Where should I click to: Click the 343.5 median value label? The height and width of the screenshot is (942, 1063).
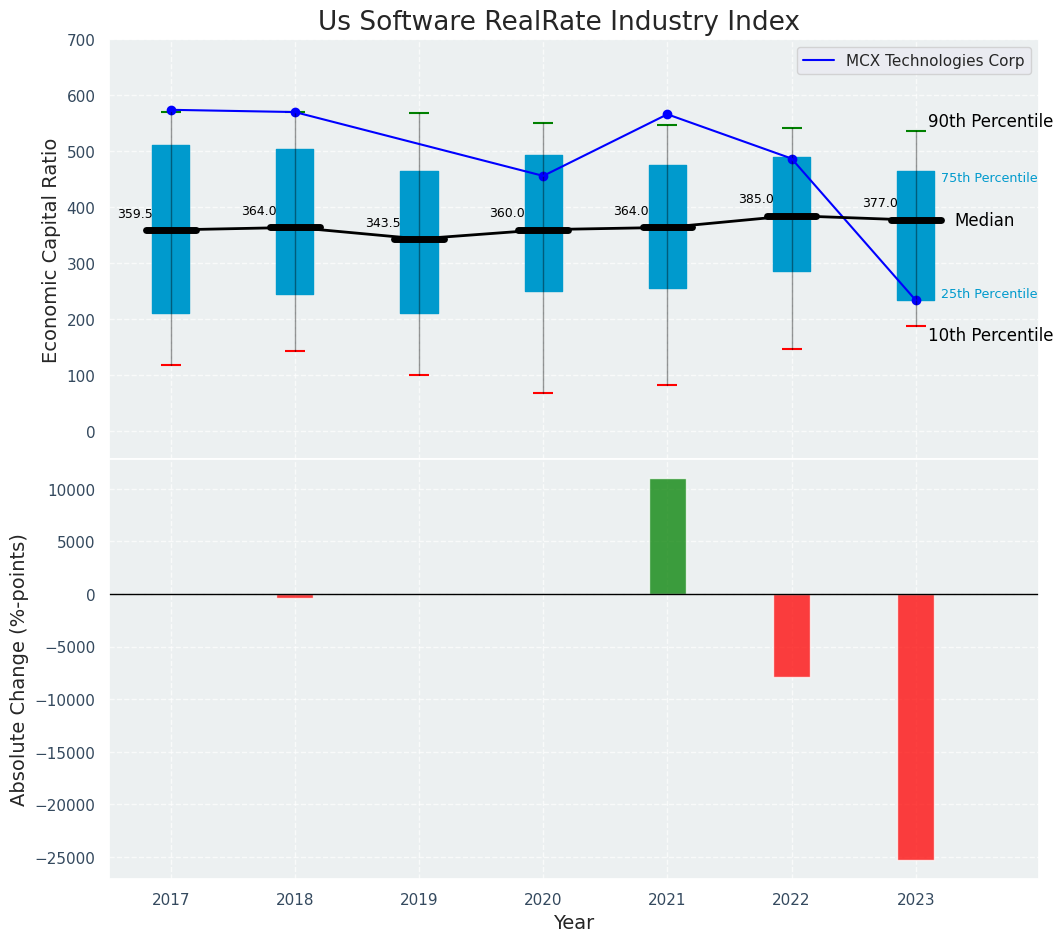pos(382,224)
